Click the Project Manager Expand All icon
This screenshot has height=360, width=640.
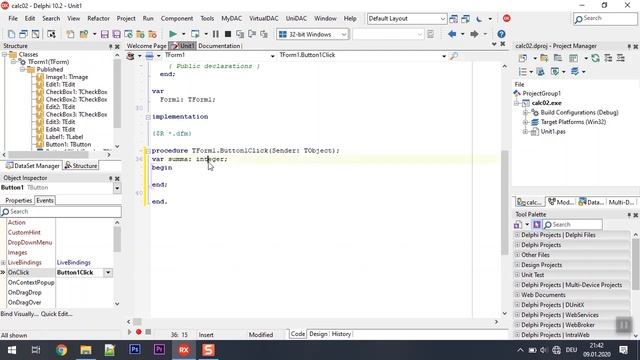(608, 58)
